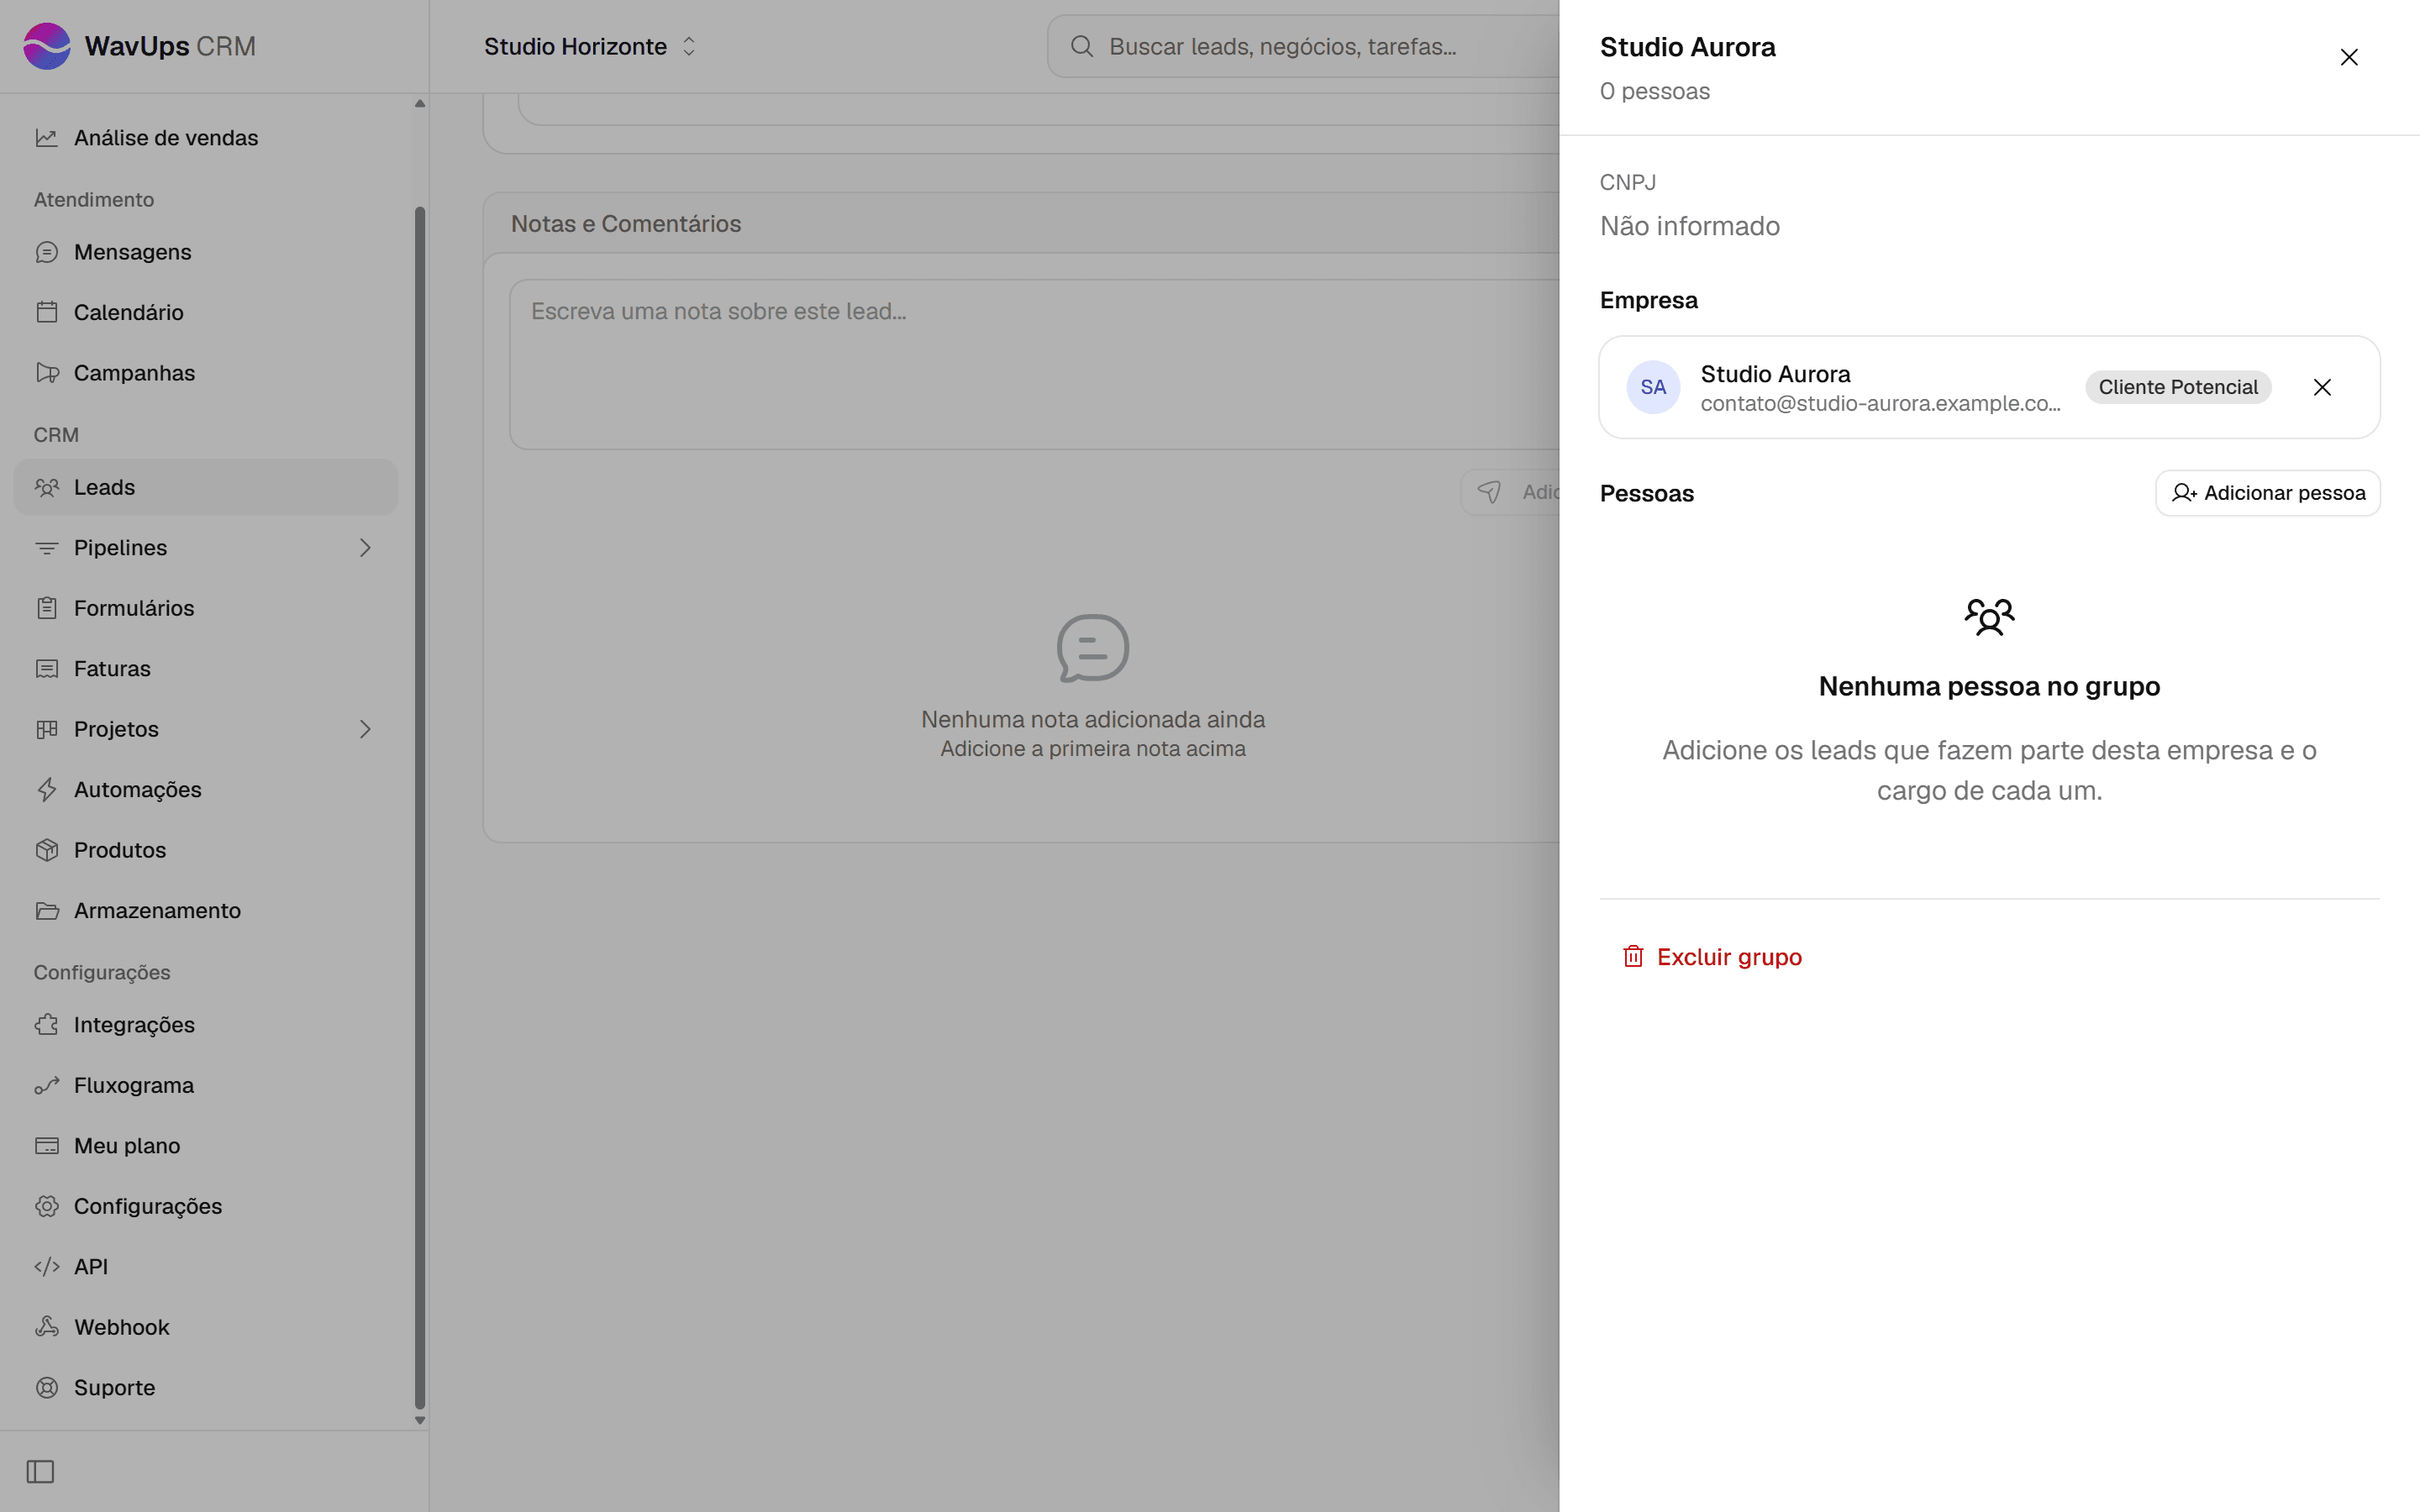The image size is (2420, 1512).
Task: Collapse the sidebar with panel toggle icon
Action: click(x=40, y=1472)
